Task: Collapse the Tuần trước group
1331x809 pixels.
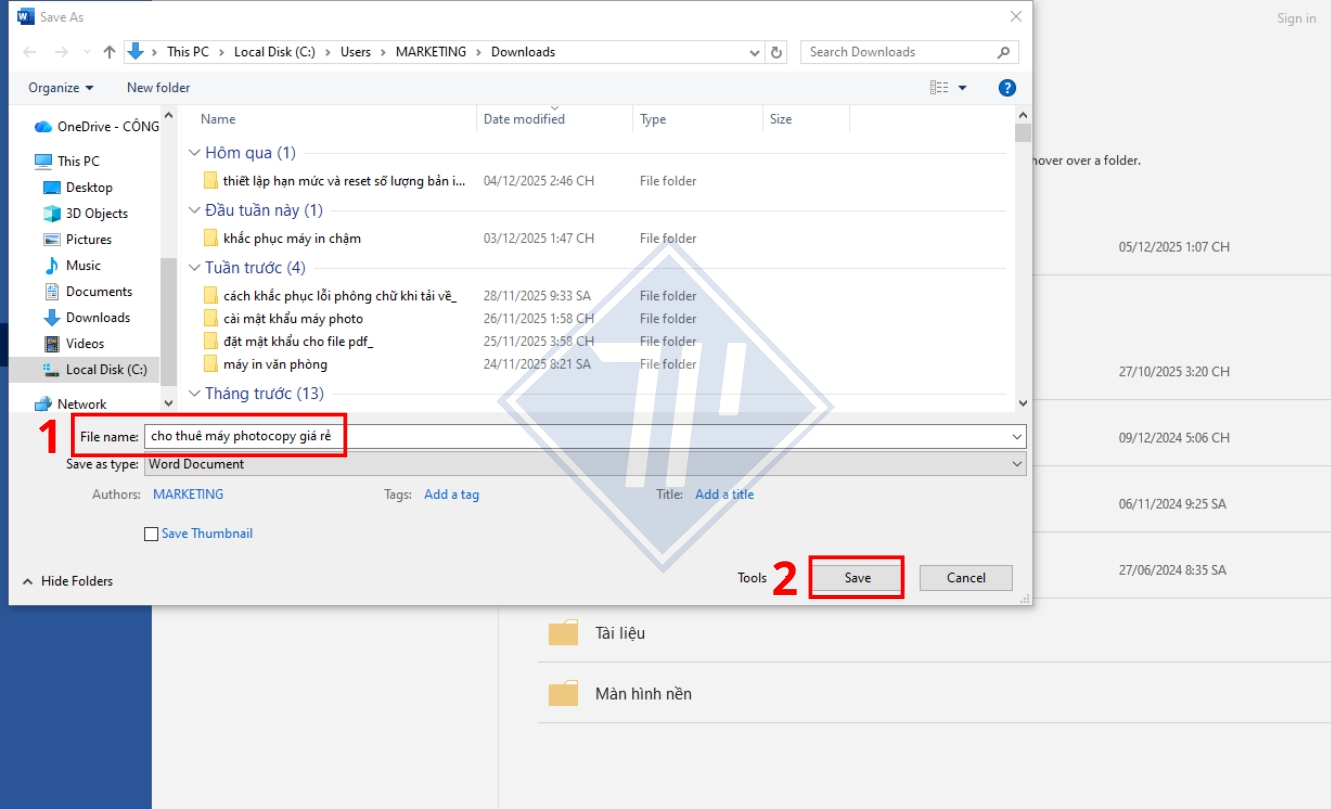Action: pyautogui.click(x=195, y=268)
